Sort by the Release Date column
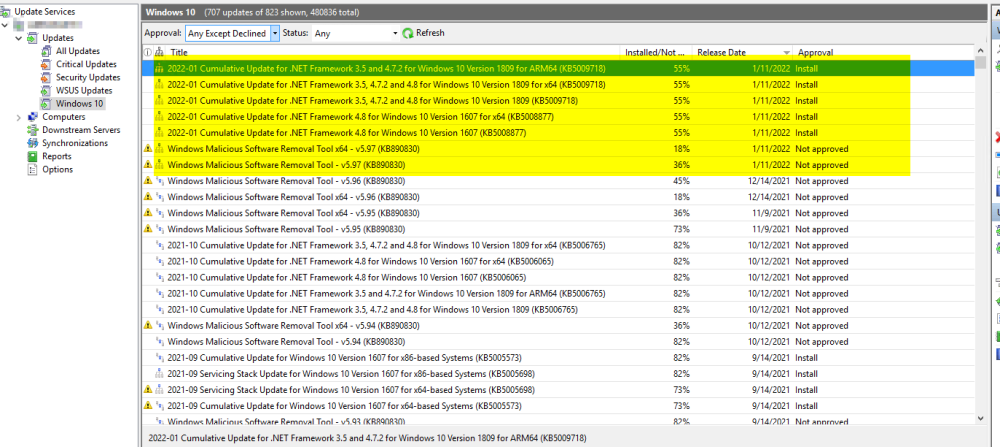This screenshot has width=1000, height=447. (743, 53)
